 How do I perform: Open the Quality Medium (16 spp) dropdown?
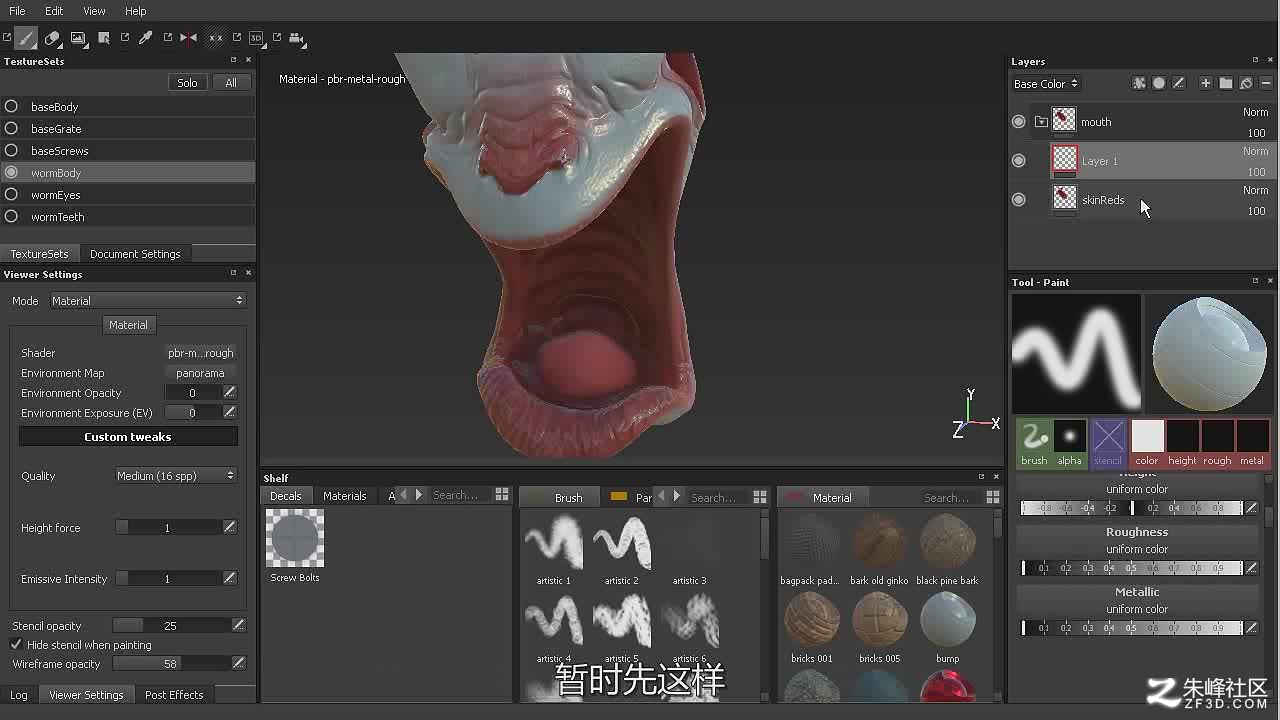tap(175, 476)
